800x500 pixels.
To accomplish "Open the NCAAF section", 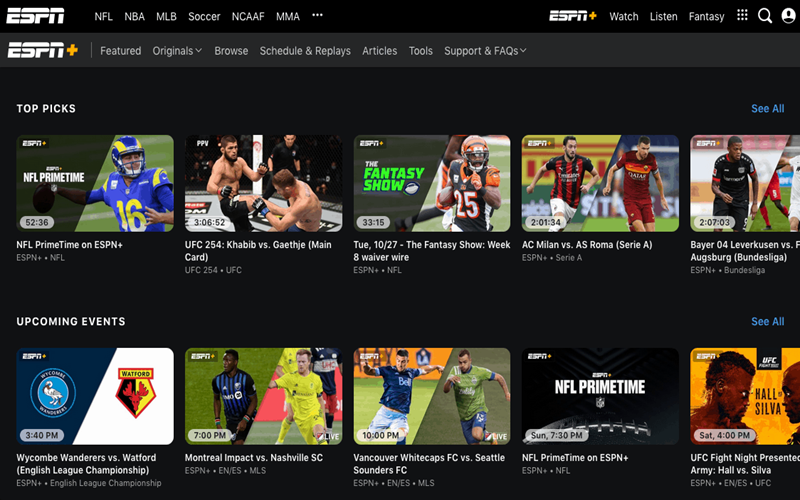I will [248, 16].
